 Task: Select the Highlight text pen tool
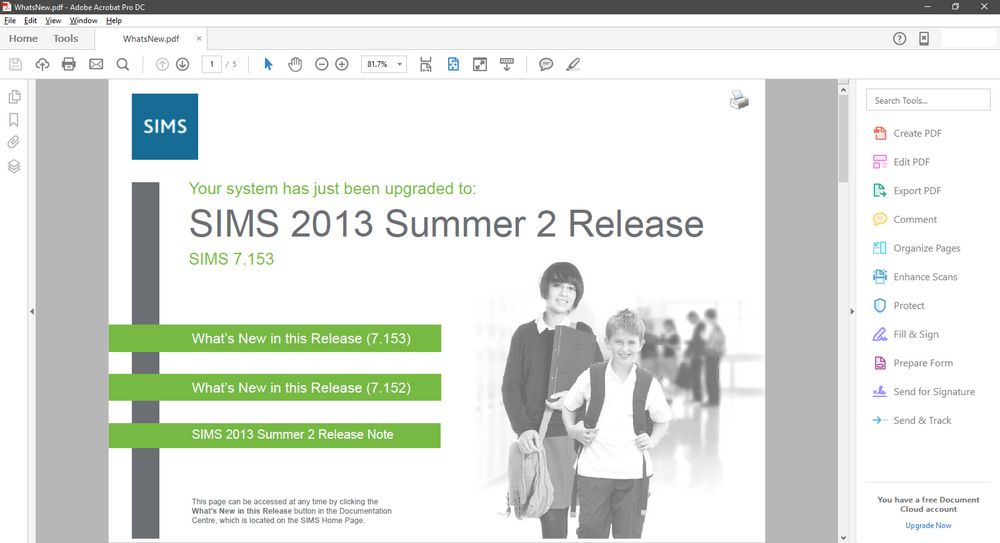pyautogui.click(x=573, y=64)
